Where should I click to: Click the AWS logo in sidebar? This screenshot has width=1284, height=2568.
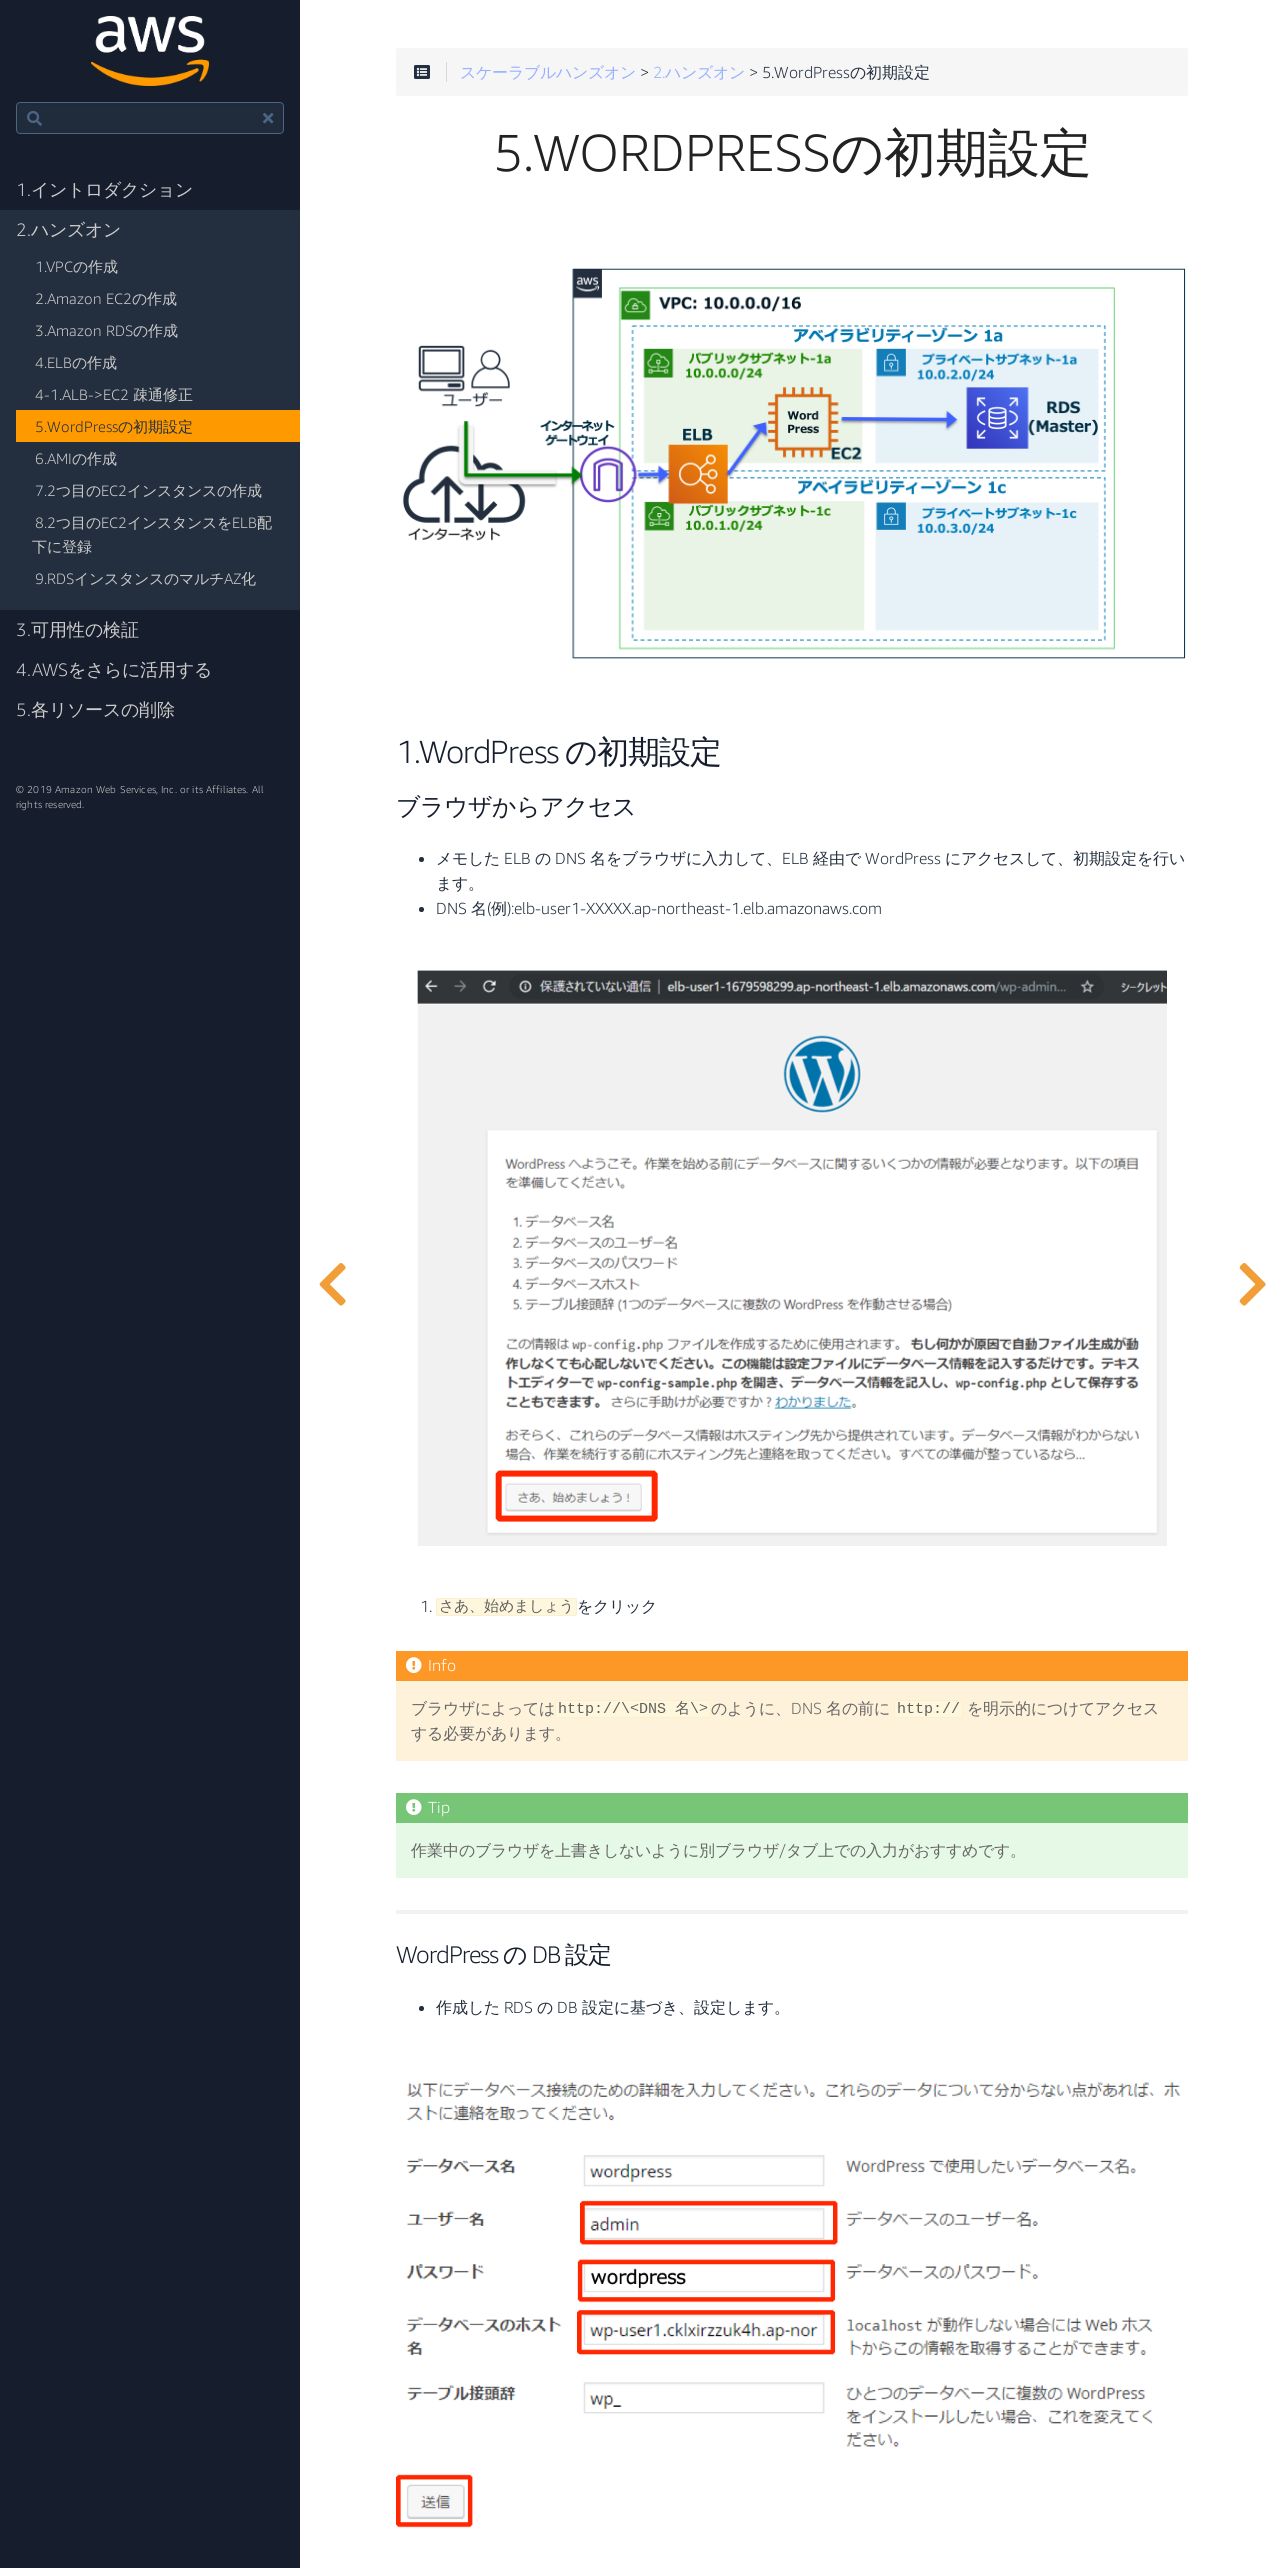tap(150, 50)
